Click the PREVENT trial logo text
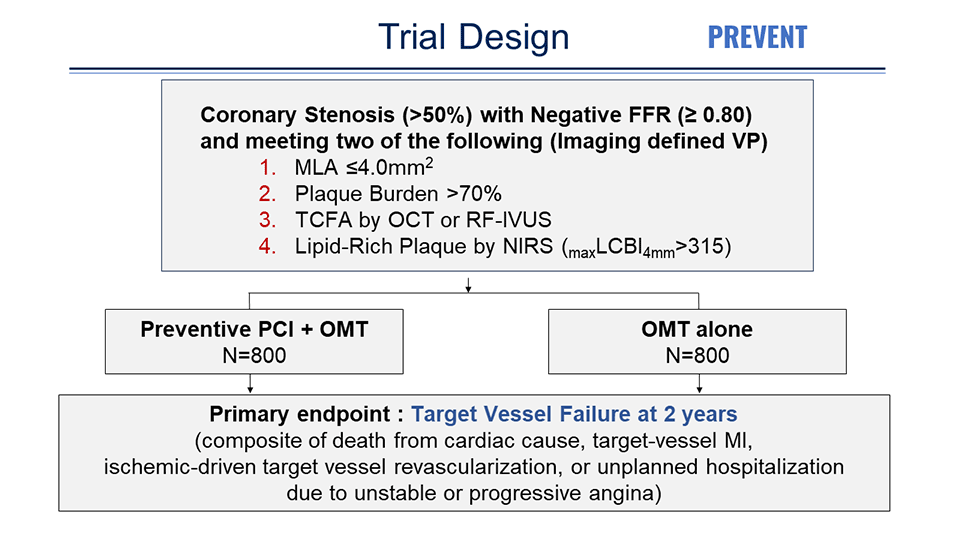960x540 pixels. pyautogui.click(x=757, y=37)
